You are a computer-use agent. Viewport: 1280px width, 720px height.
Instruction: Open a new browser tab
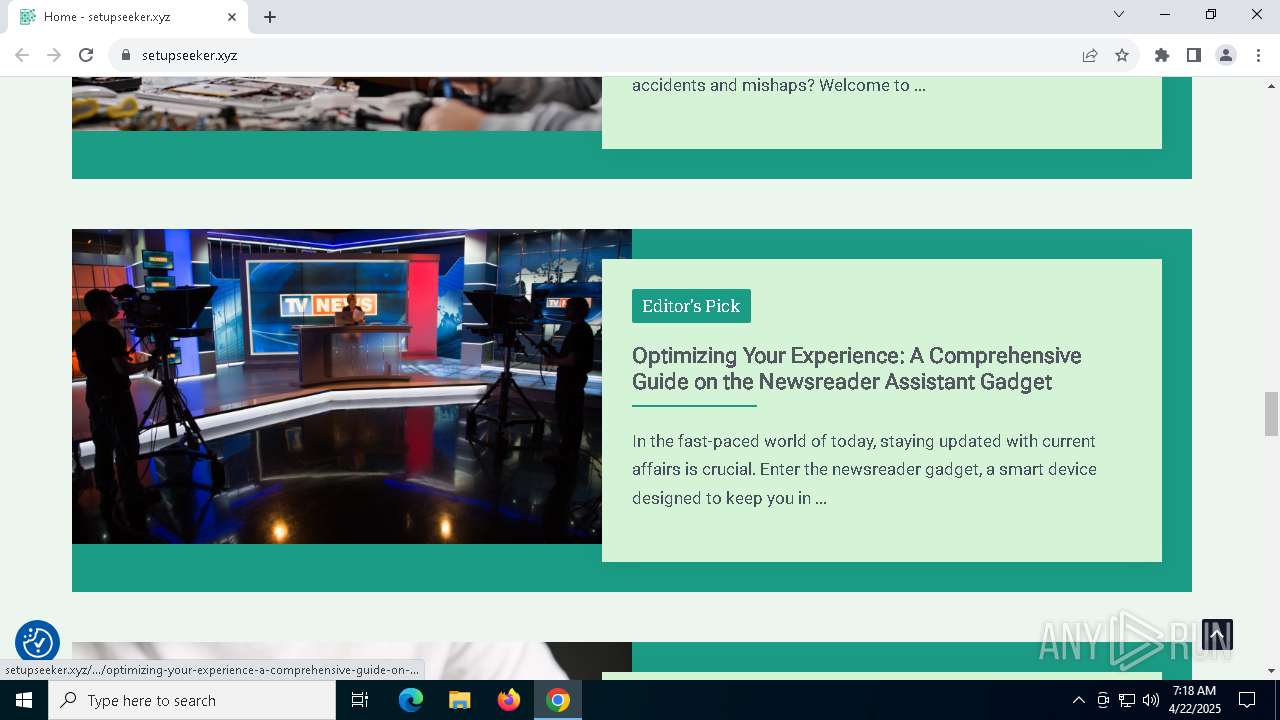(x=270, y=17)
